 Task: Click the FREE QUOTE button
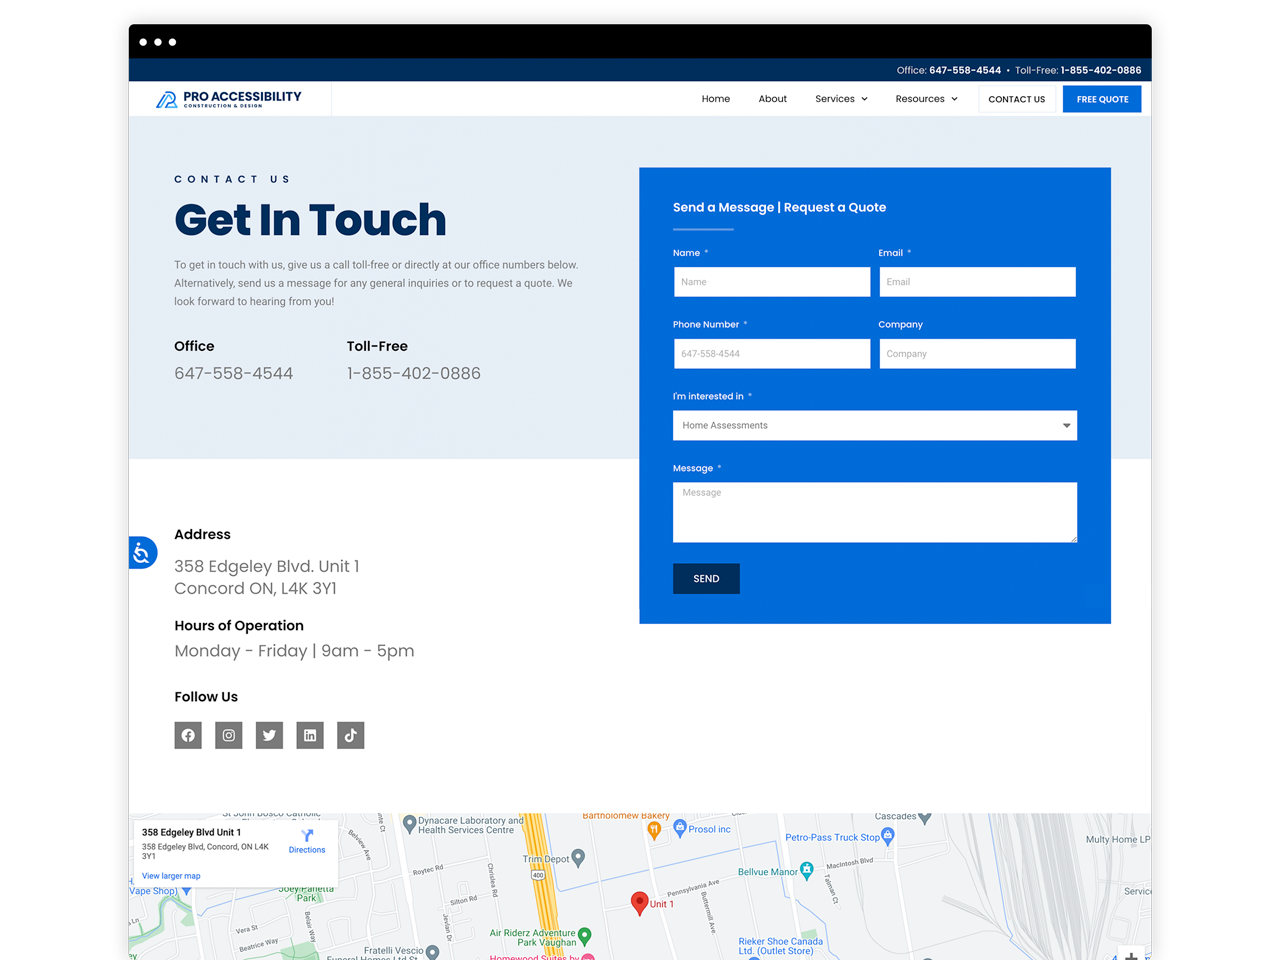1102,99
